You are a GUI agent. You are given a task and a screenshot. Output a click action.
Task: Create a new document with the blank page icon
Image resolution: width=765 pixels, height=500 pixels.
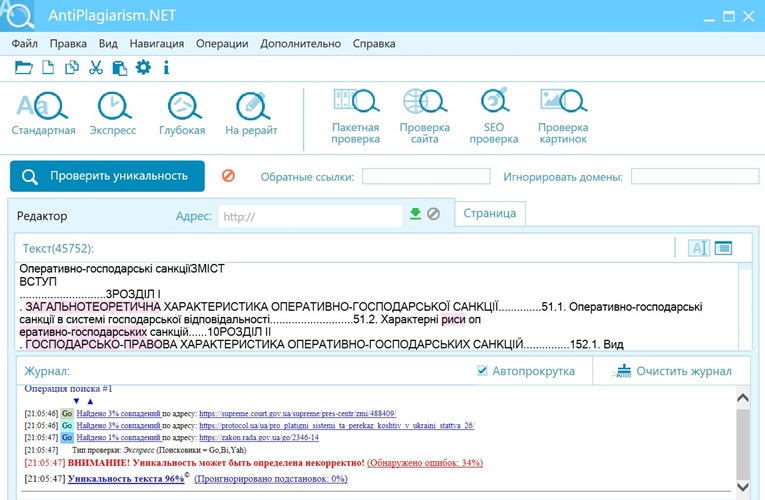tap(48, 67)
